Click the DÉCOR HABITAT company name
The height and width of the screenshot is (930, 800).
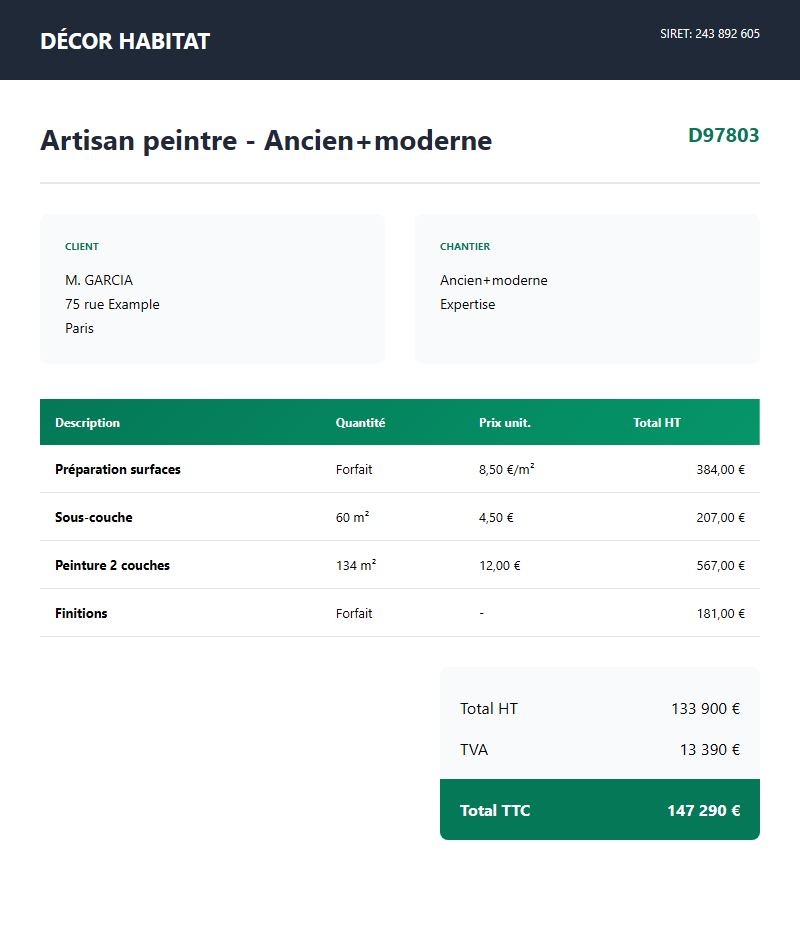coord(125,41)
